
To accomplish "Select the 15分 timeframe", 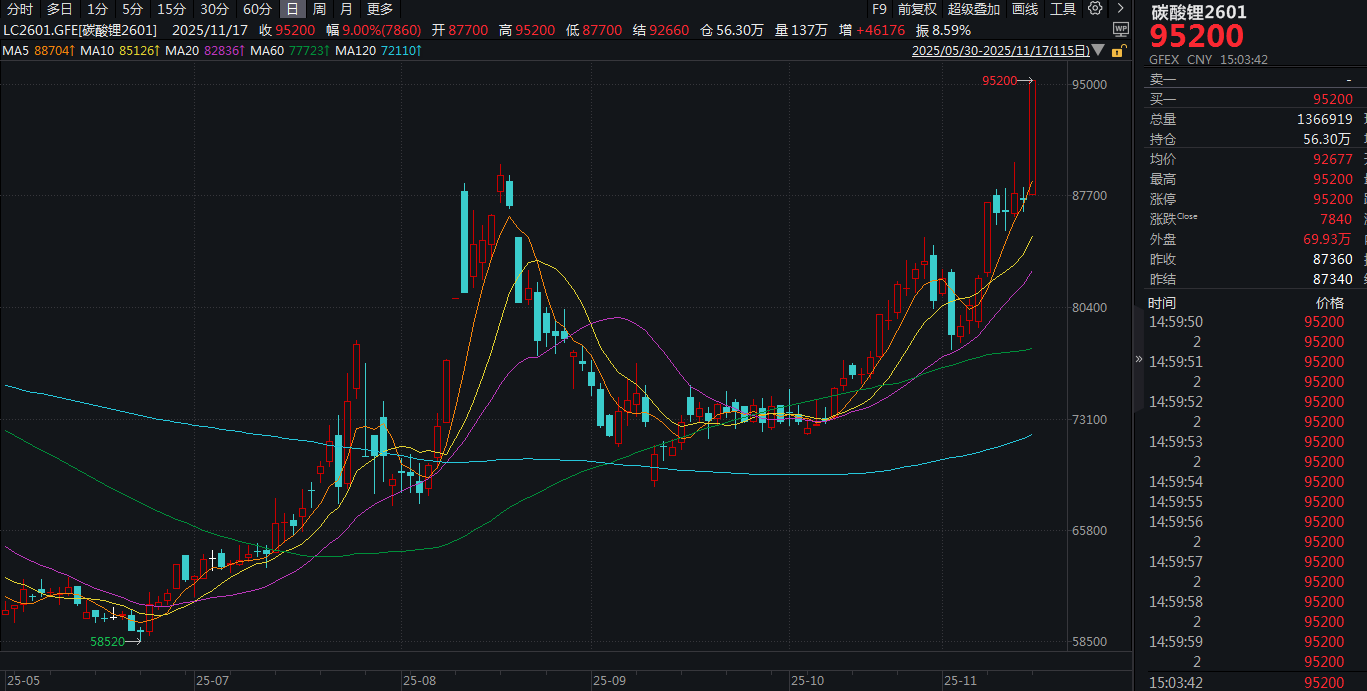I will [171, 9].
